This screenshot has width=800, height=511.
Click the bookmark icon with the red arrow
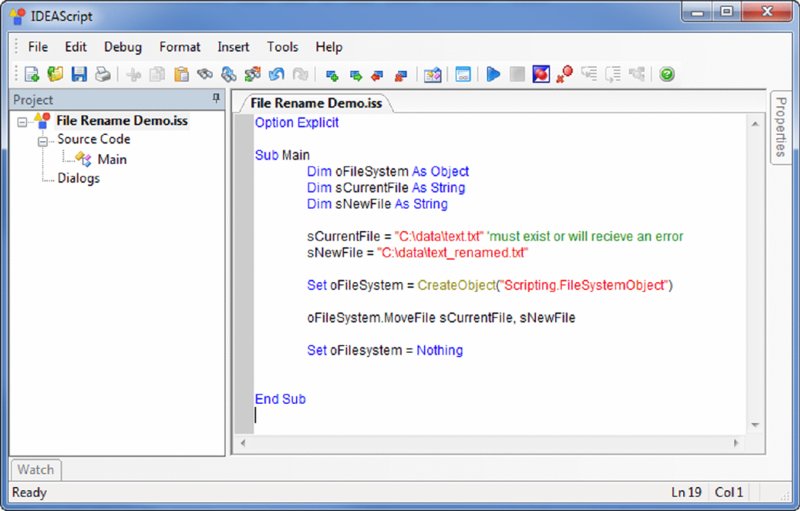(x=378, y=75)
